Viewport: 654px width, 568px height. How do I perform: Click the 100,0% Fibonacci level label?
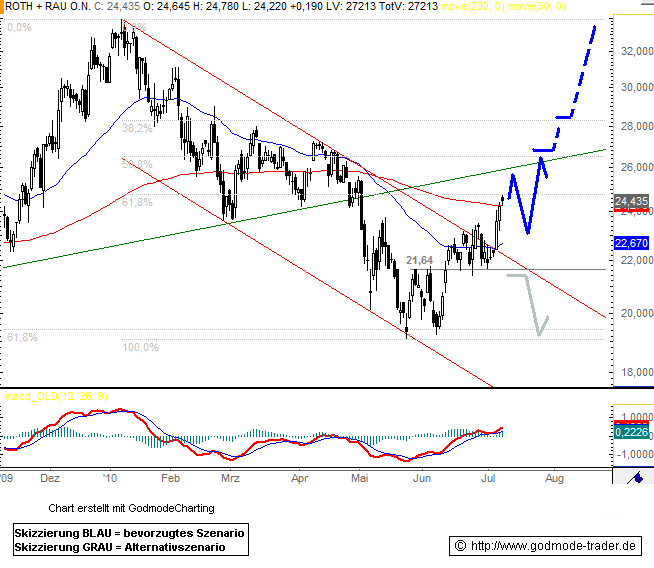pyautogui.click(x=140, y=347)
